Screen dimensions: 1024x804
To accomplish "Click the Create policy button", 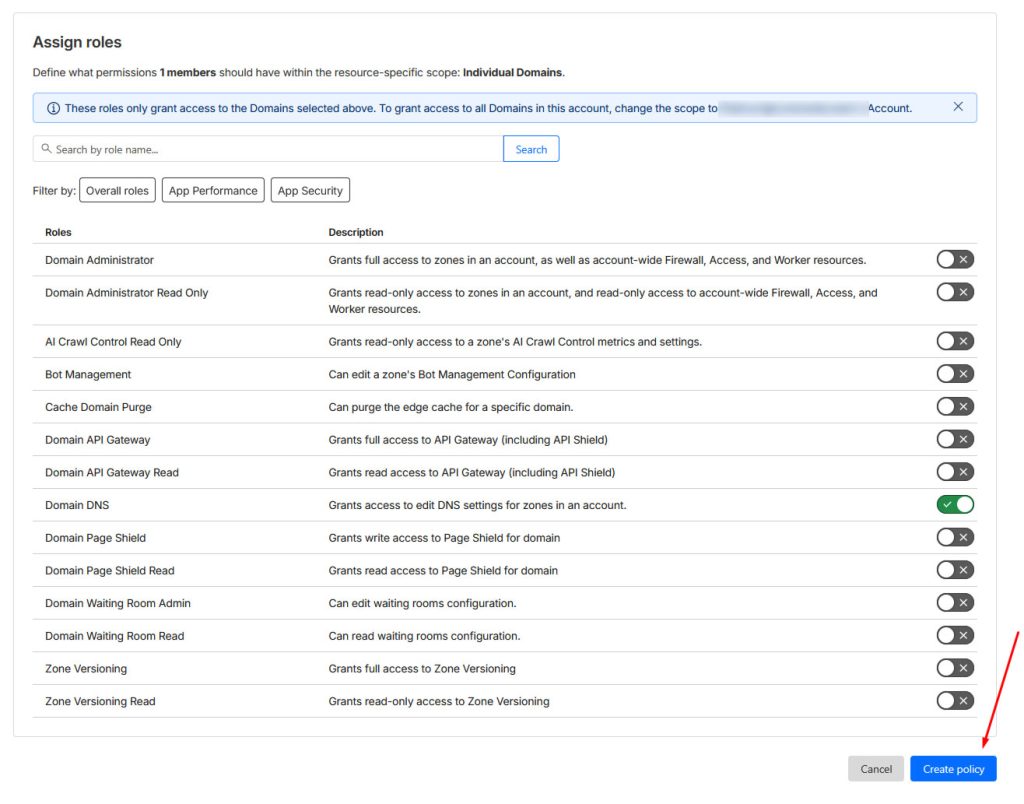I will (953, 769).
